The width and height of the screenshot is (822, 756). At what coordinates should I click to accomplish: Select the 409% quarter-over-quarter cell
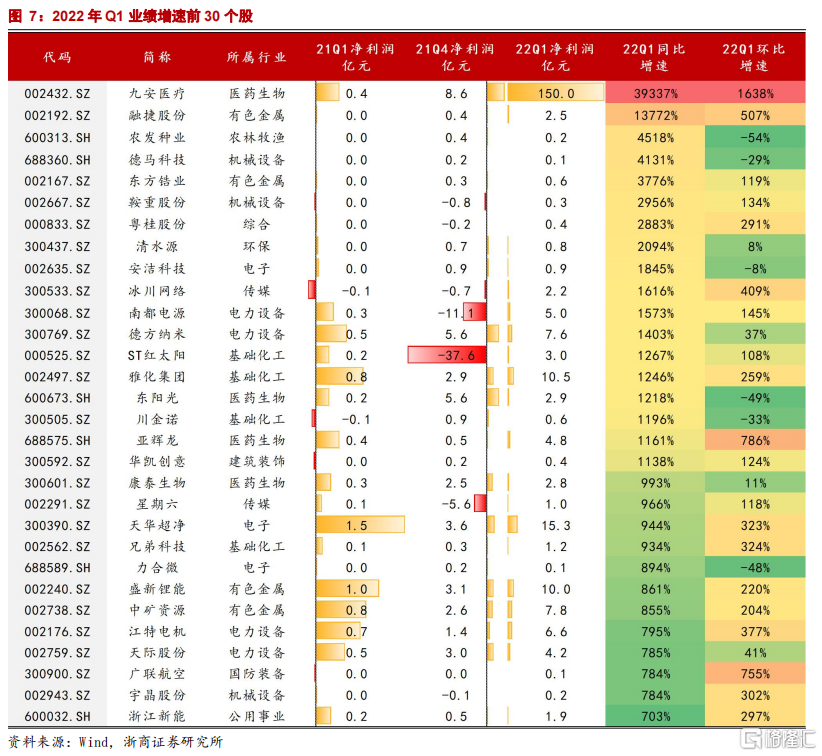point(755,291)
